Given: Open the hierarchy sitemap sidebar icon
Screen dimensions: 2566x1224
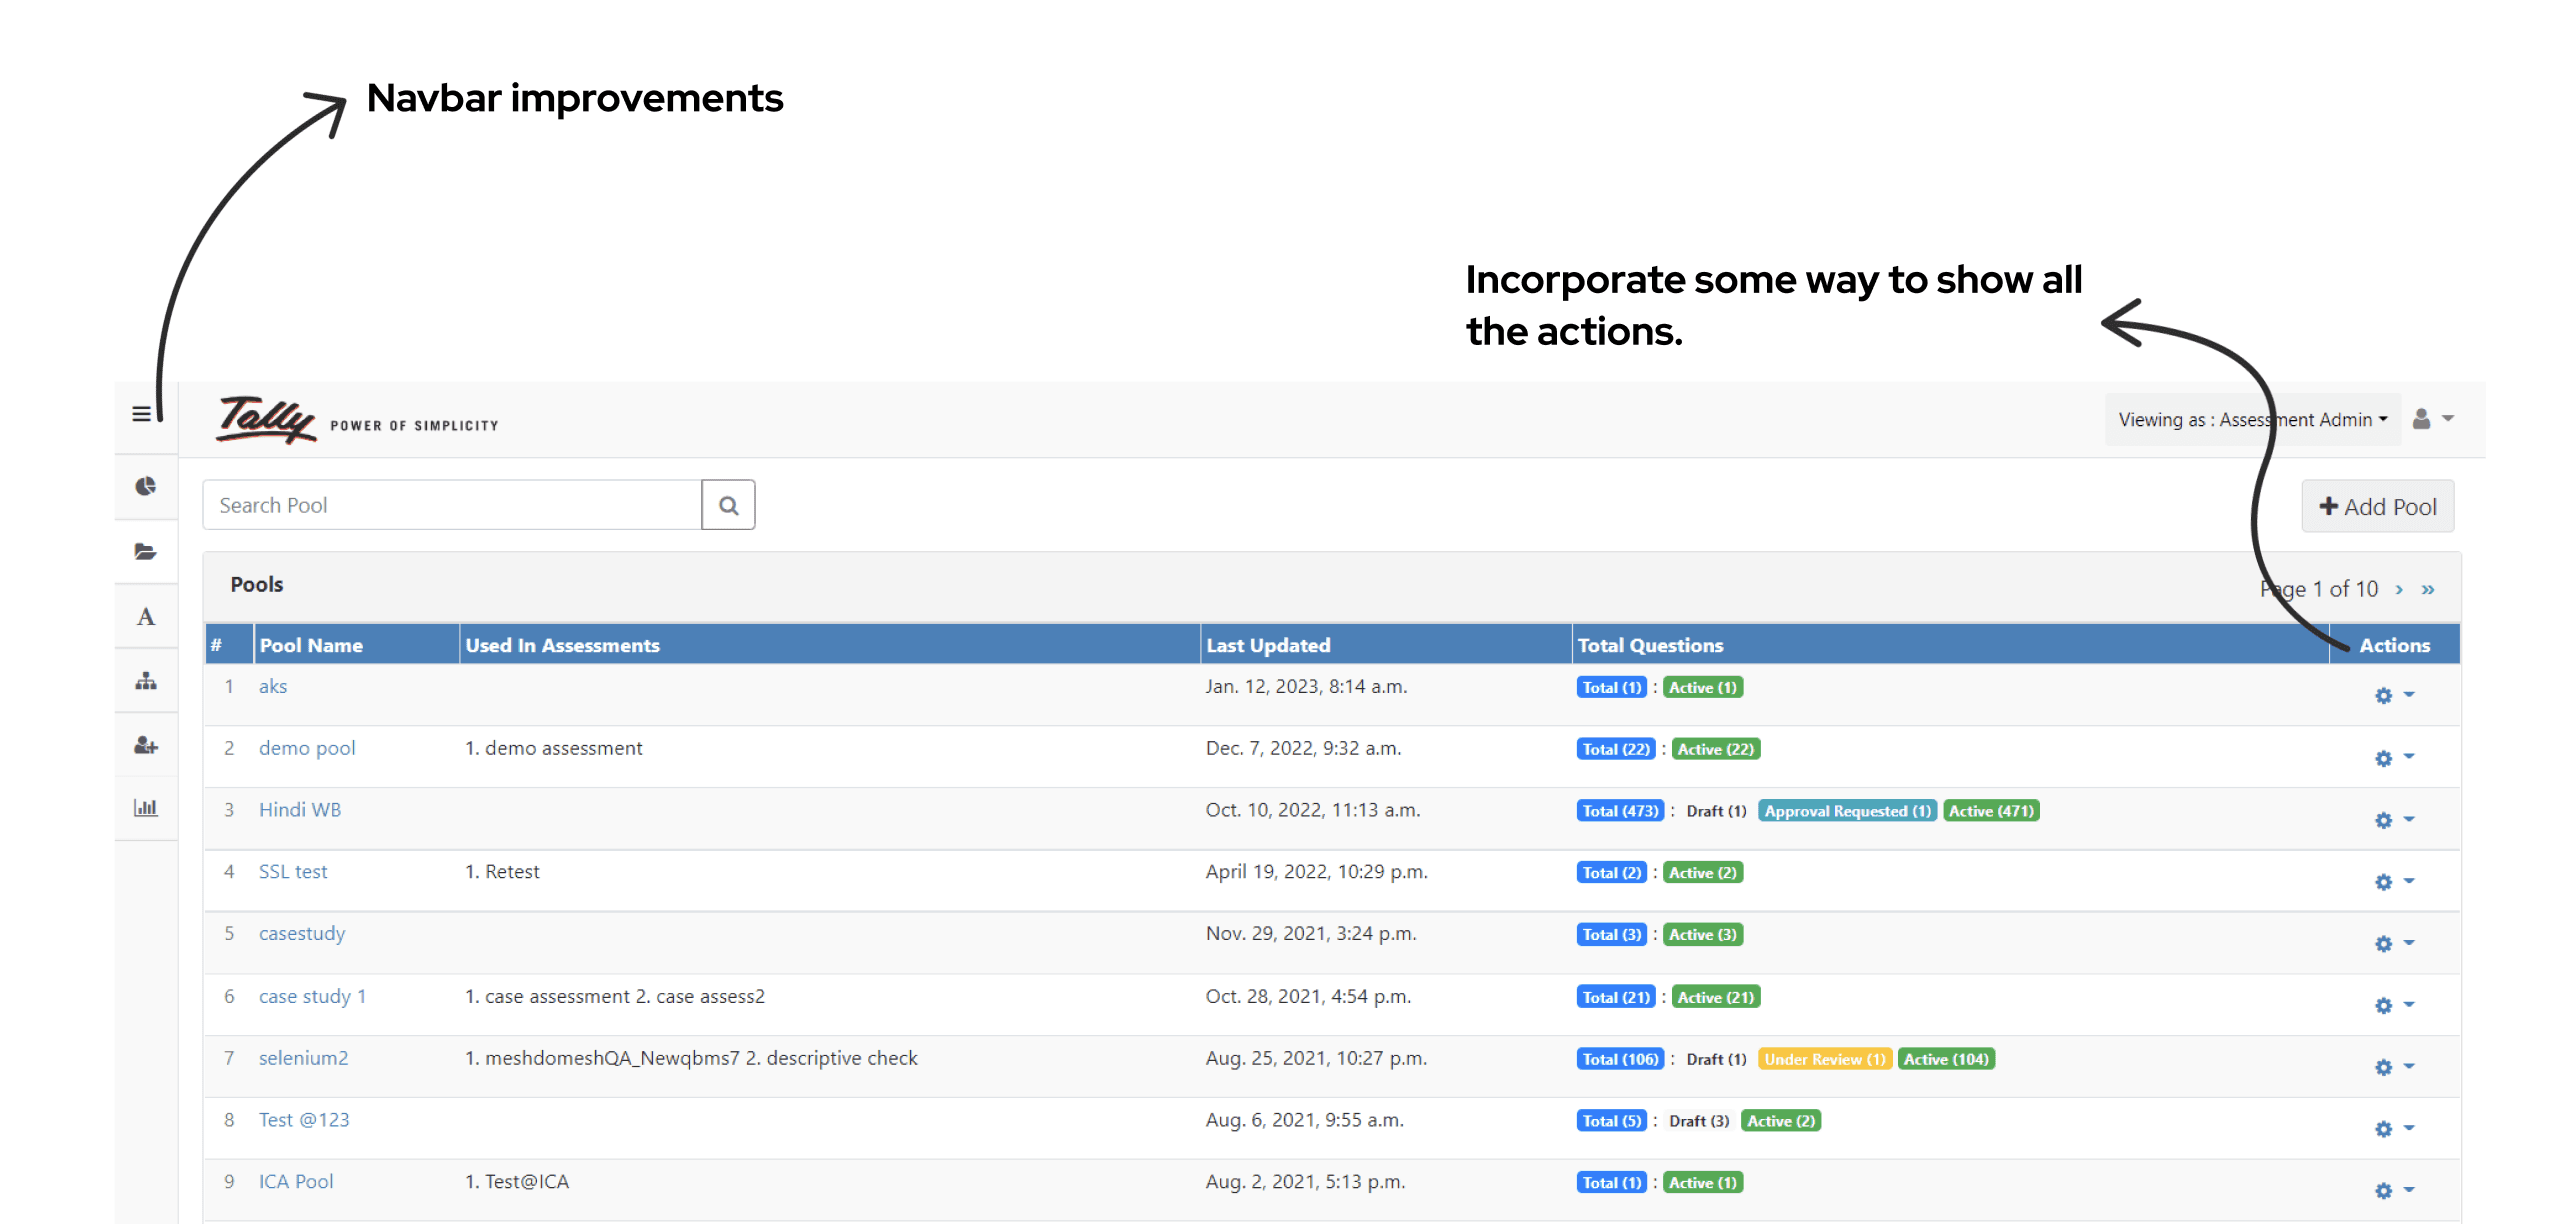Looking at the screenshot, I should 146,682.
